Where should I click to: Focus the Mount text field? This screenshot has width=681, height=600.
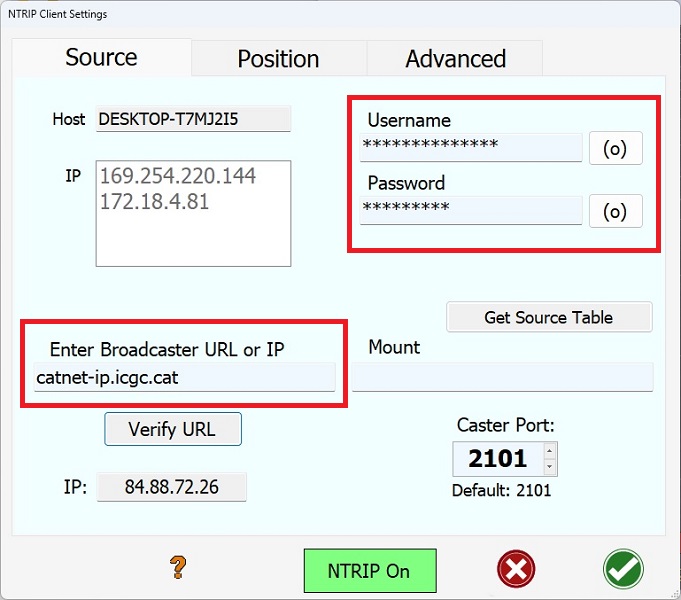coord(502,378)
